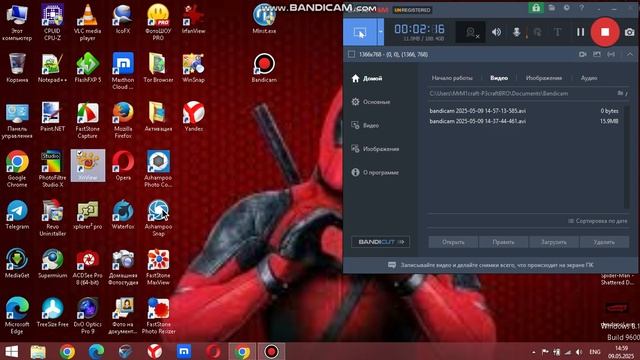The image size is (640, 360).
Task: Show hidden tray icons arrow
Action: (x=533, y=352)
